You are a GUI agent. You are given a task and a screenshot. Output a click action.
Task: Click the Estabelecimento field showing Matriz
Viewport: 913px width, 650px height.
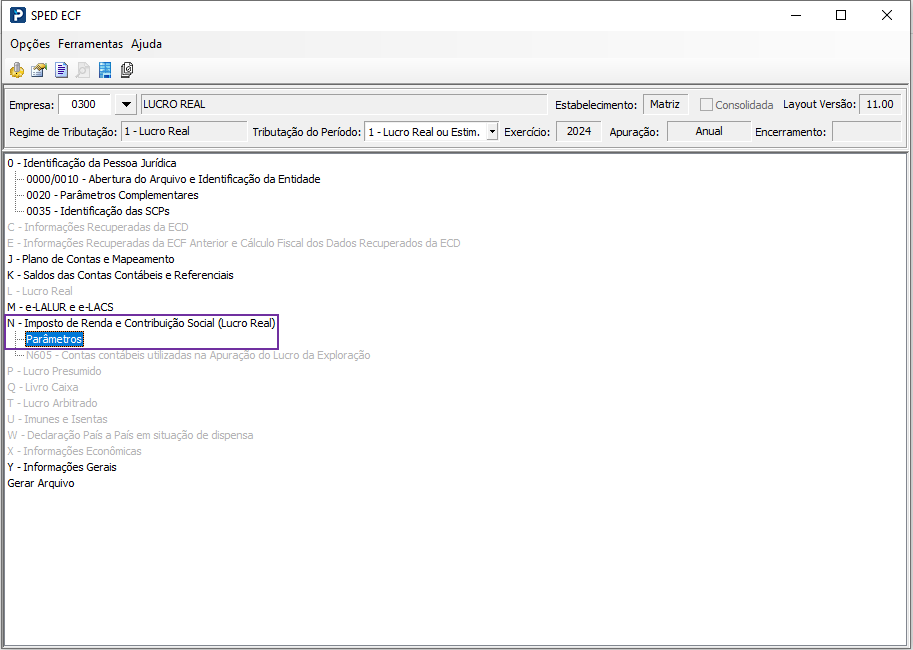[665, 105]
